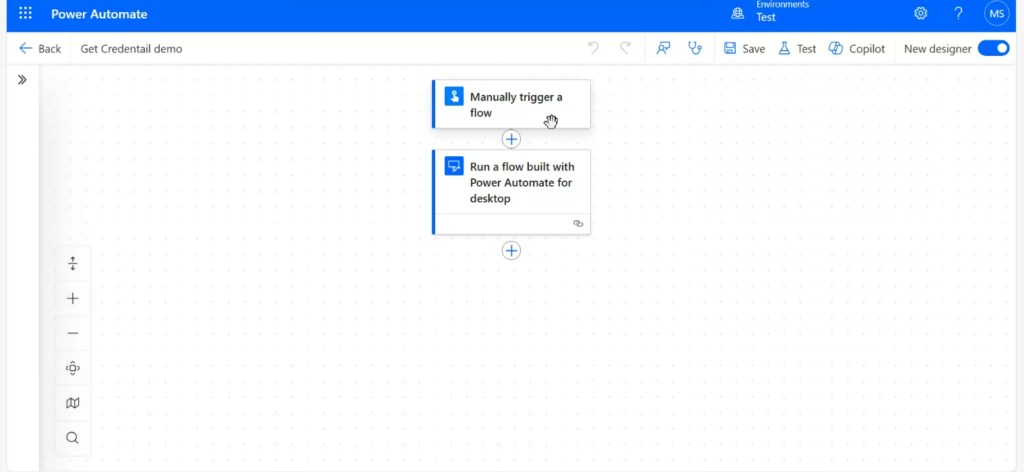1024x472 pixels.
Task: Open the app launcher waffle icon
Action: click(25, 14)
